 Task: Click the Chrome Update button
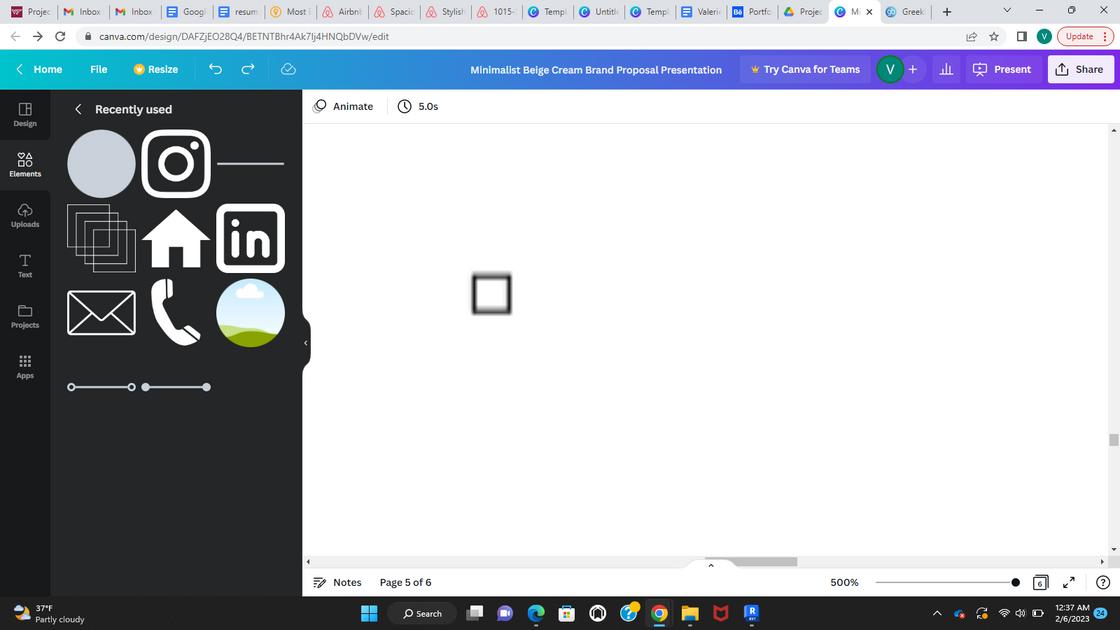[x=1085, y=36]
